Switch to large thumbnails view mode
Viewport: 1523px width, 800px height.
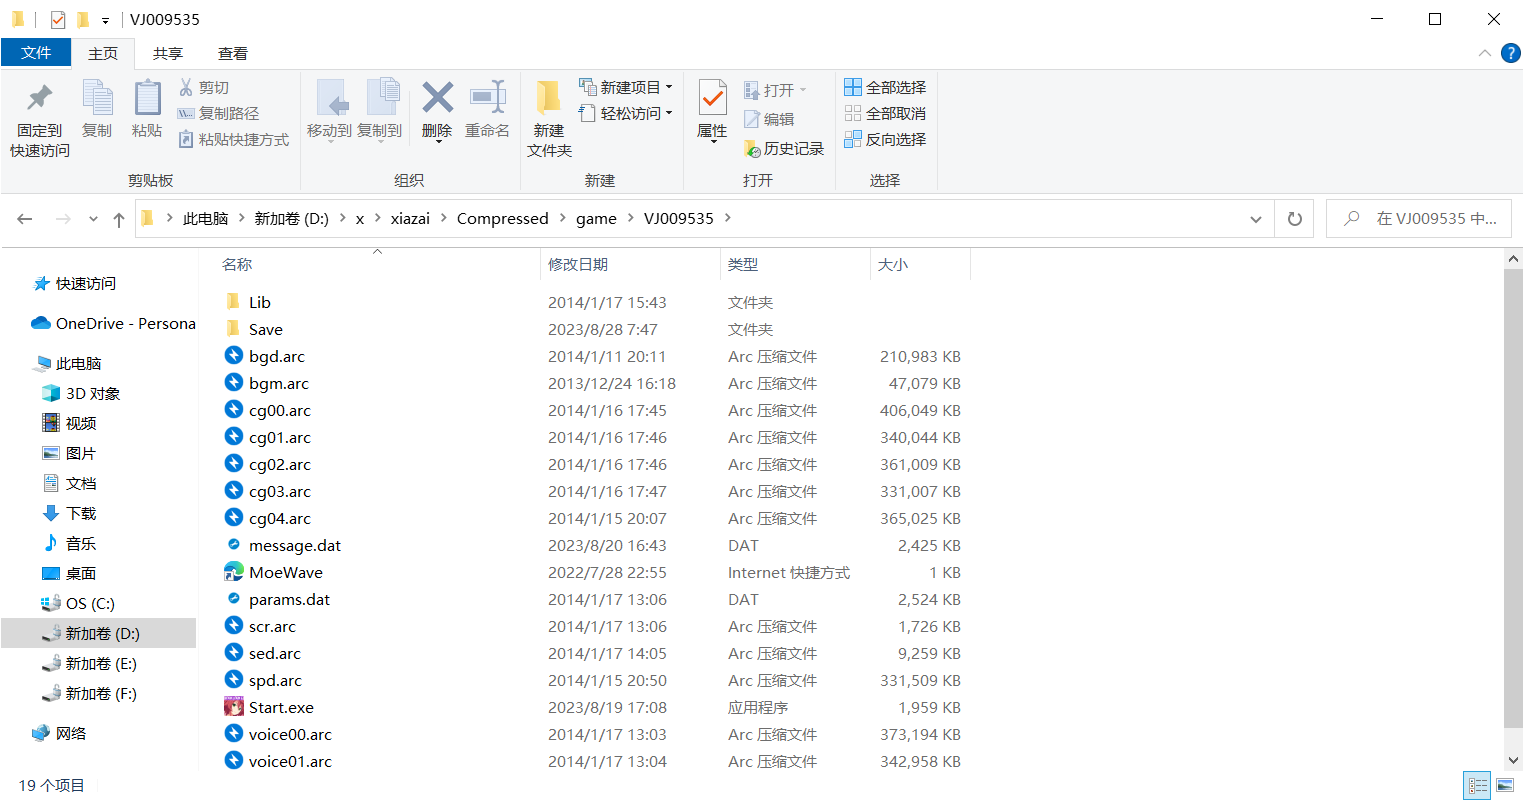[x=1504, y=786]
